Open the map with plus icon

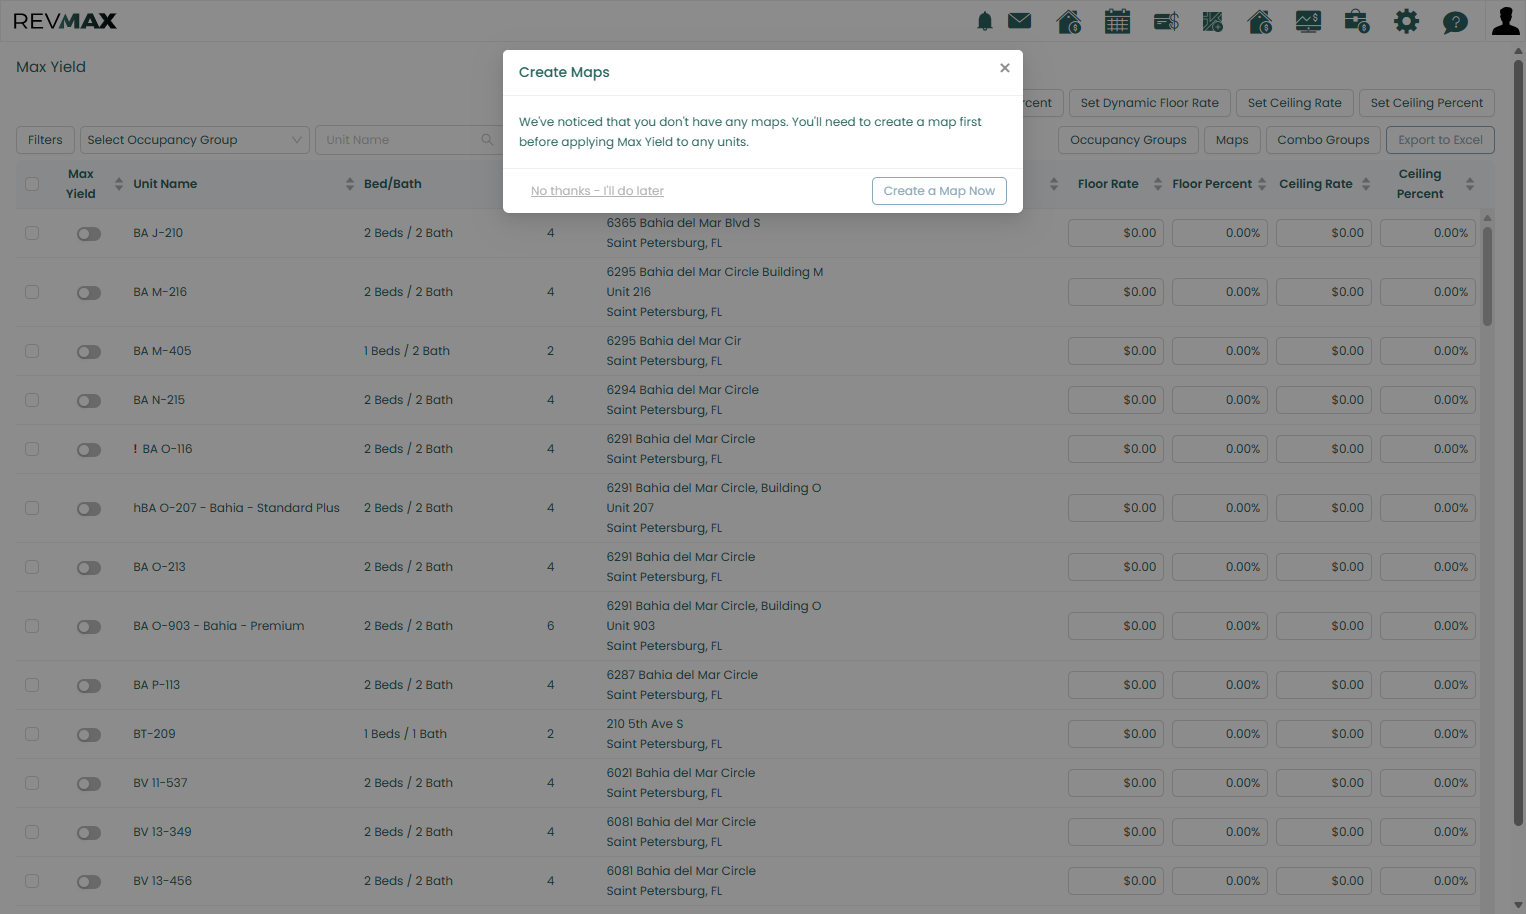tap(1213, 21)
